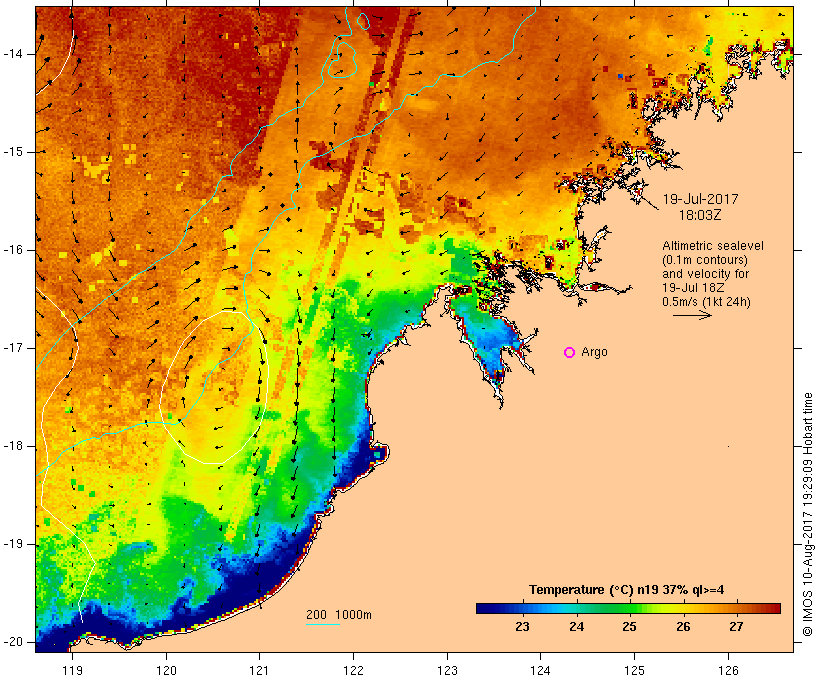Click the longitude axis label '126'
This screenshot has height=680, width=820.
728,671
